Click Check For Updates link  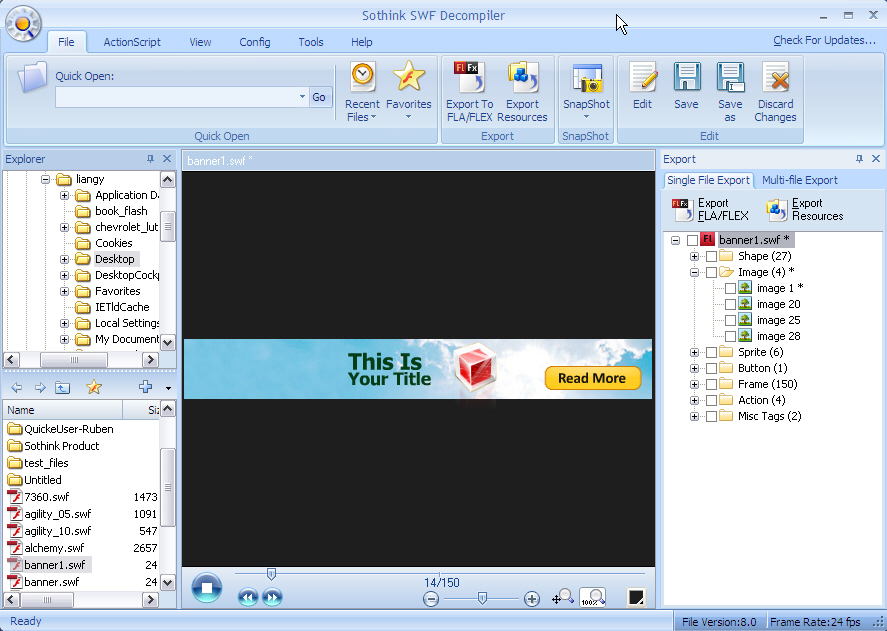824,40
